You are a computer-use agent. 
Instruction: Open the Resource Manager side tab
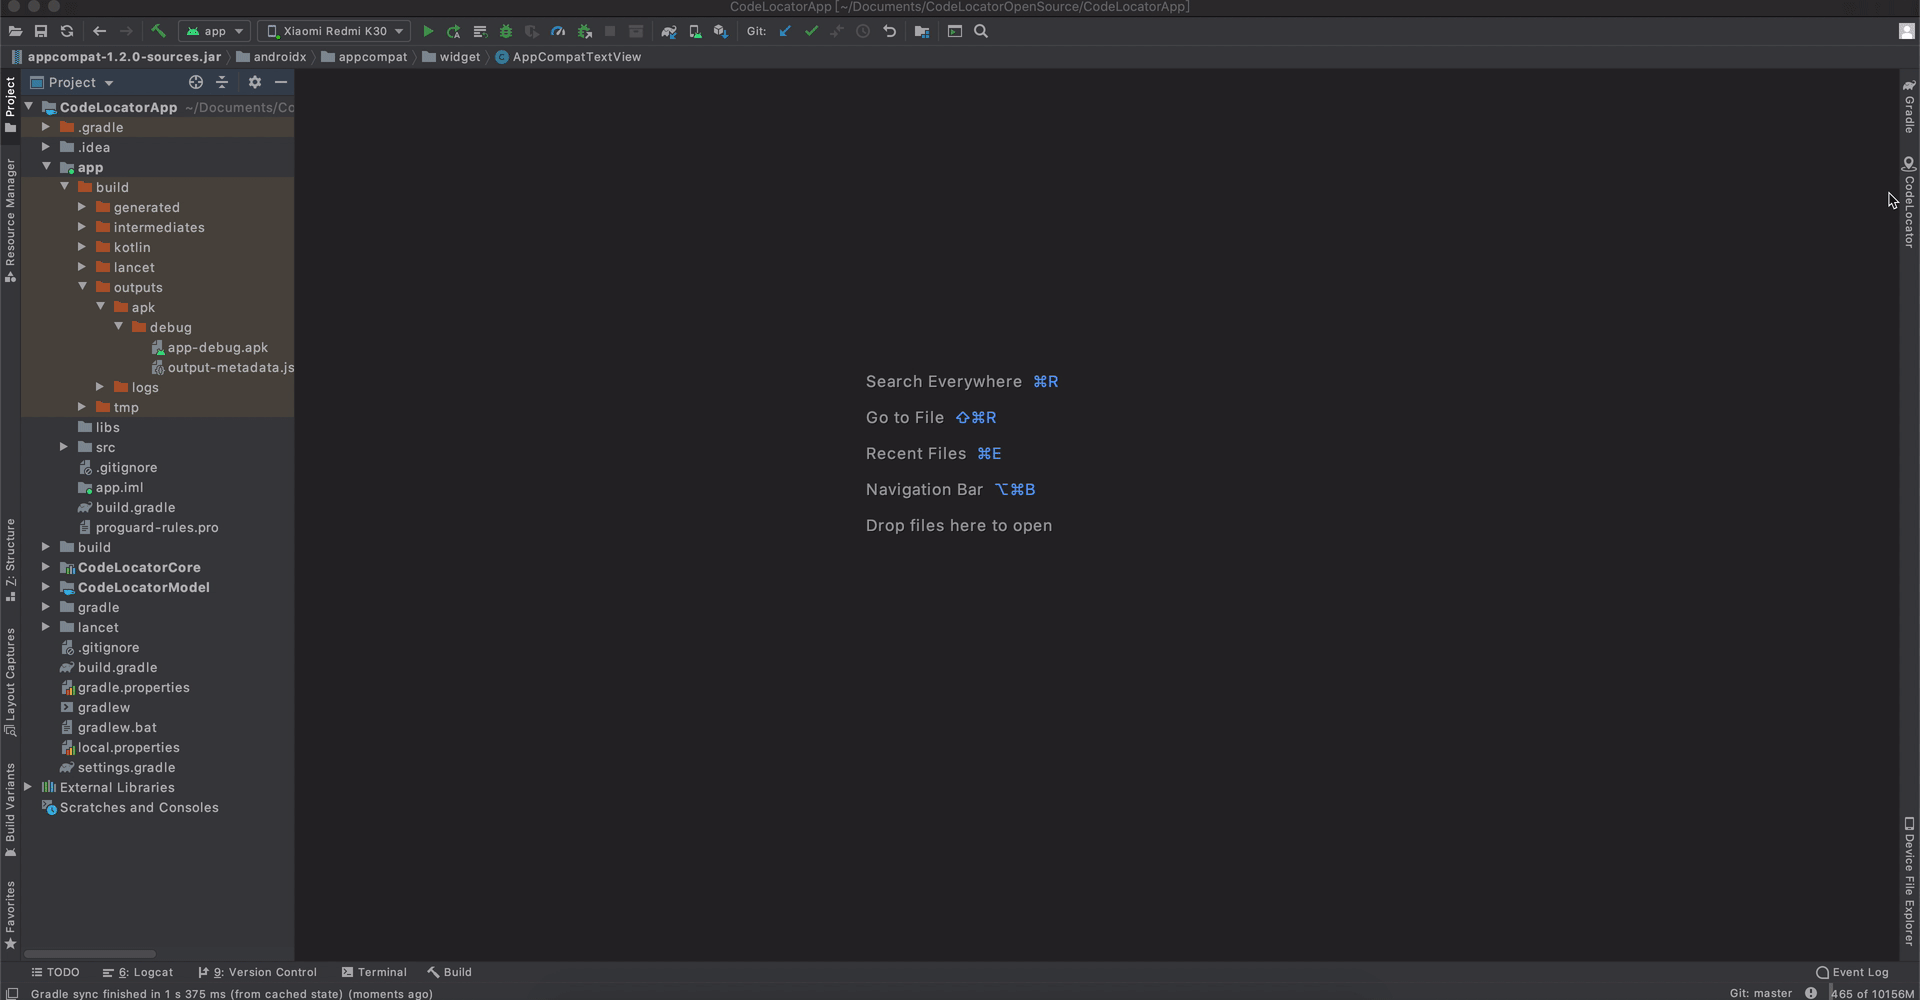[x=10, y=220]
